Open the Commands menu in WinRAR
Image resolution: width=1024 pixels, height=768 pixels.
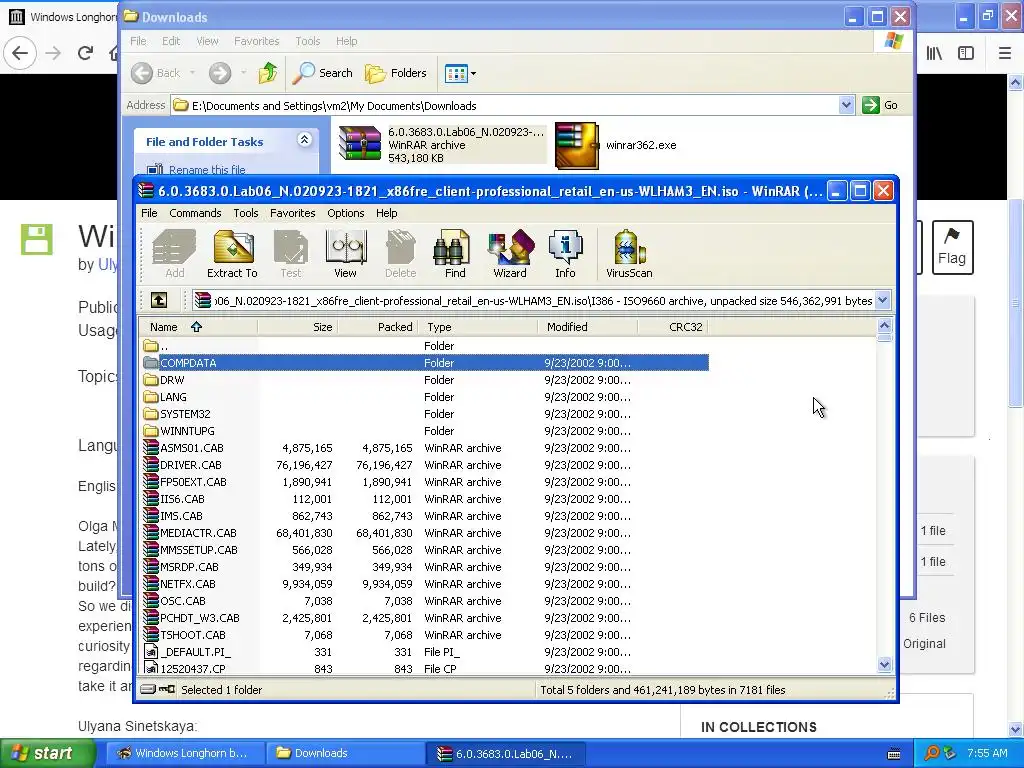coord(195,213)
